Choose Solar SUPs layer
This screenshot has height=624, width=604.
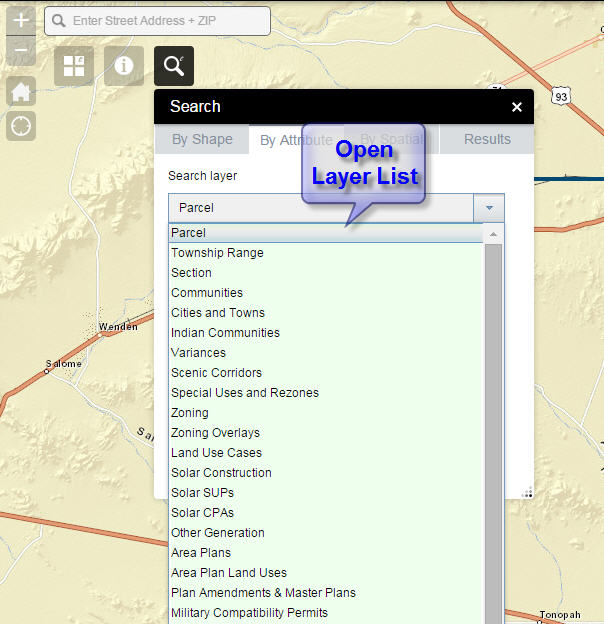(325, 493)
